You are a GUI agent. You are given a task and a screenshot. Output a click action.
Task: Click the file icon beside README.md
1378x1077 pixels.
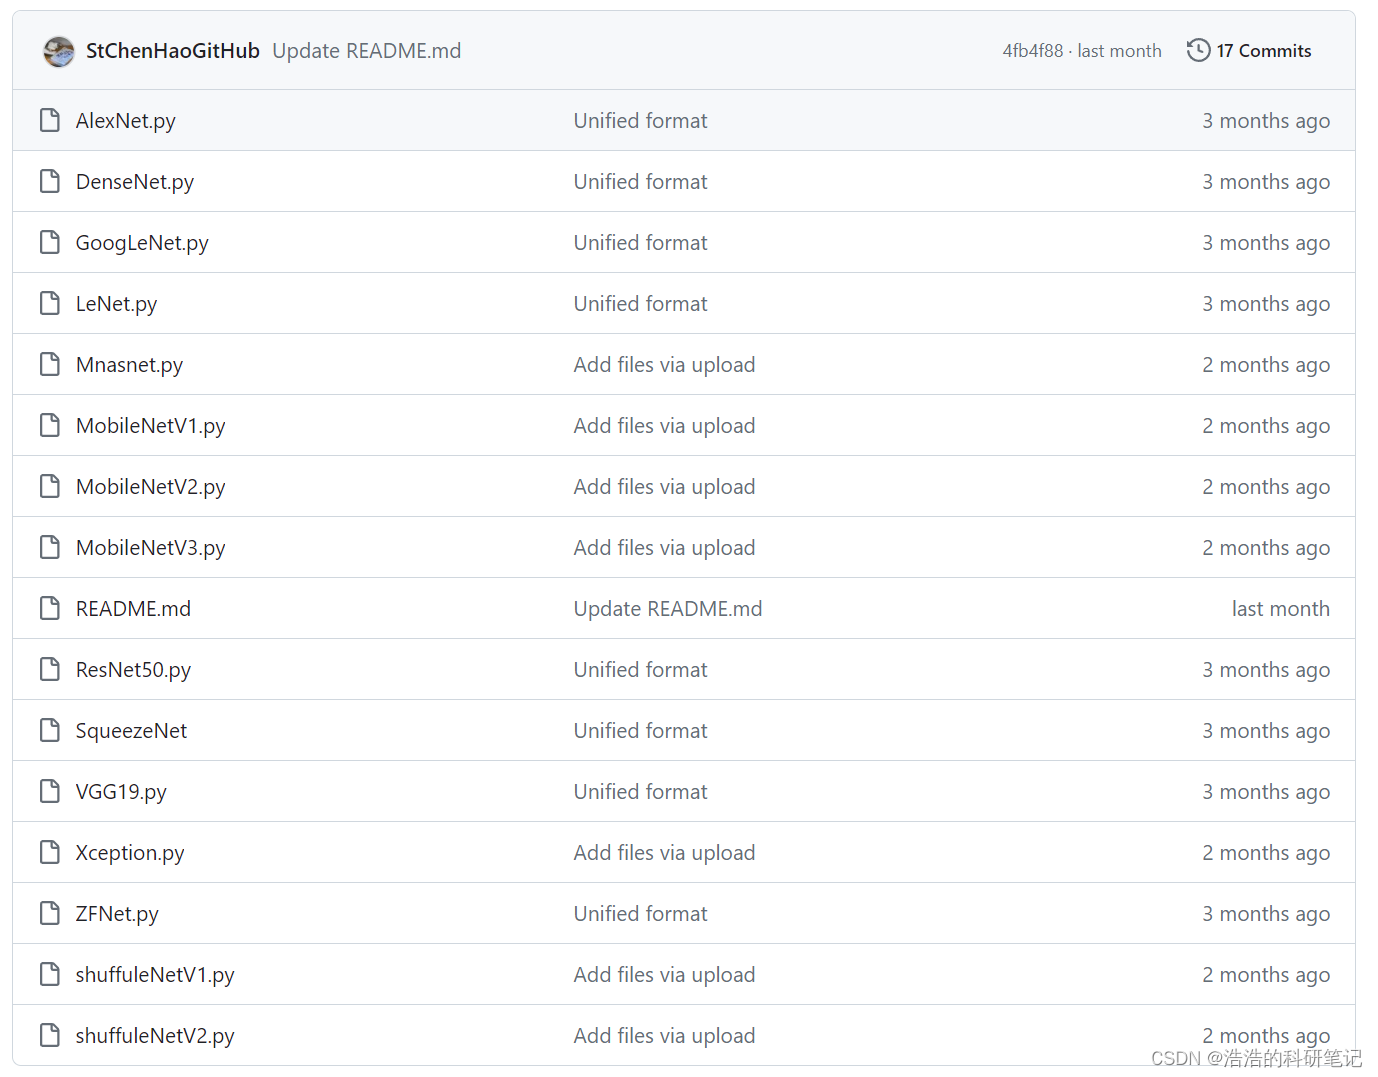click(x=50, y=608)
